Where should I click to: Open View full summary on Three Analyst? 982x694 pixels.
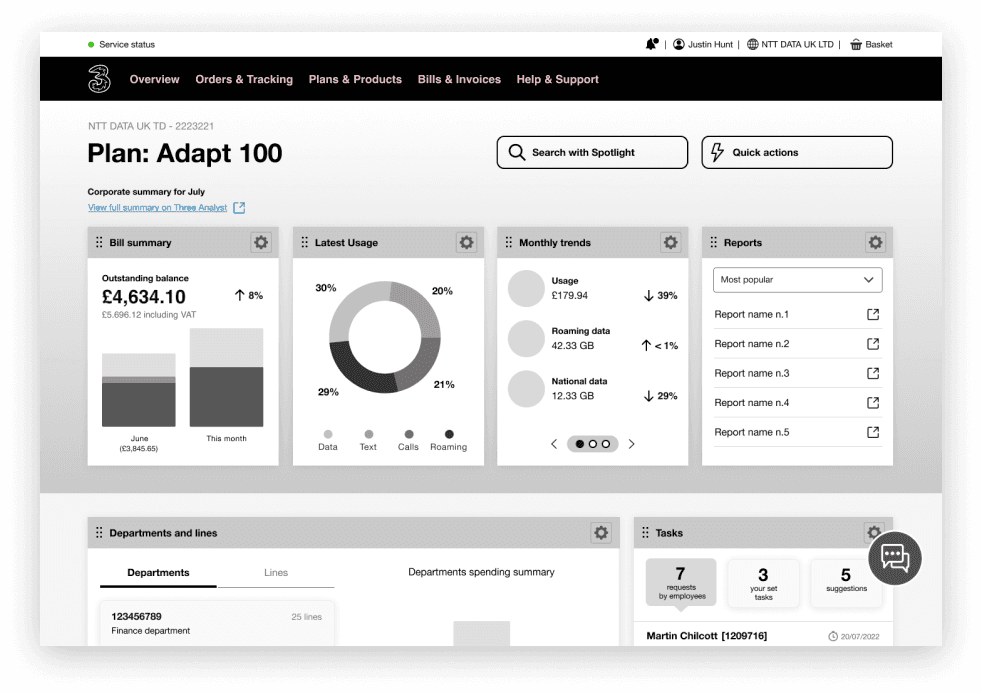(157, 208)
